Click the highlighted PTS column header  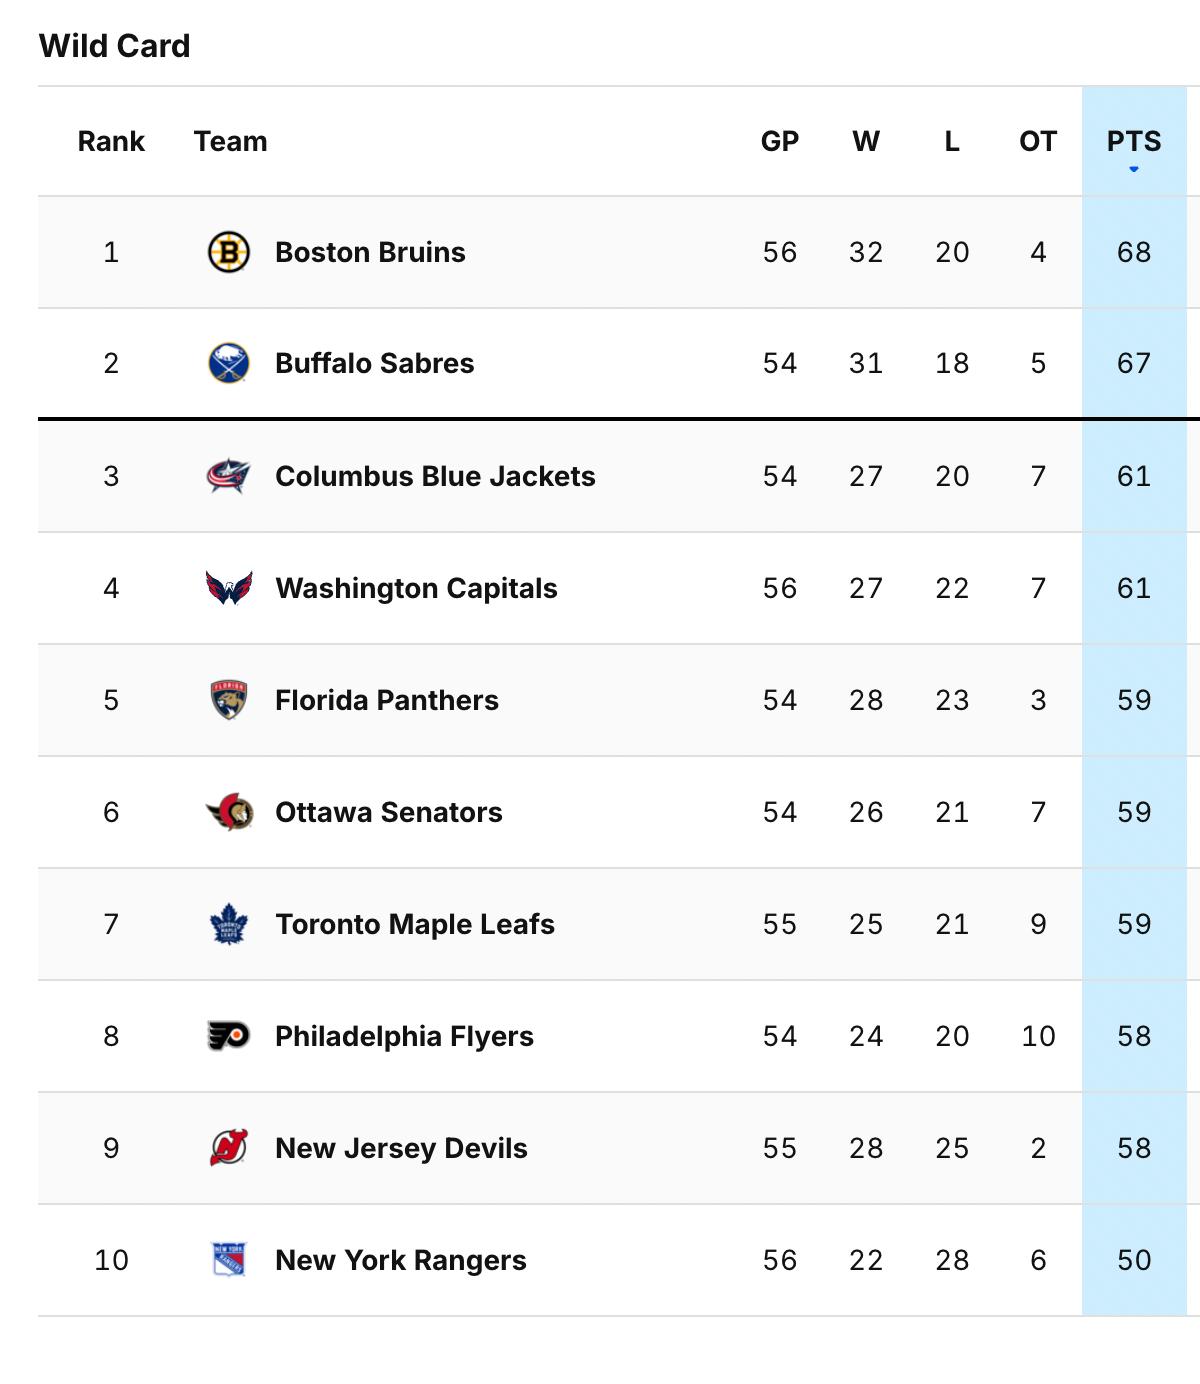1135,141
